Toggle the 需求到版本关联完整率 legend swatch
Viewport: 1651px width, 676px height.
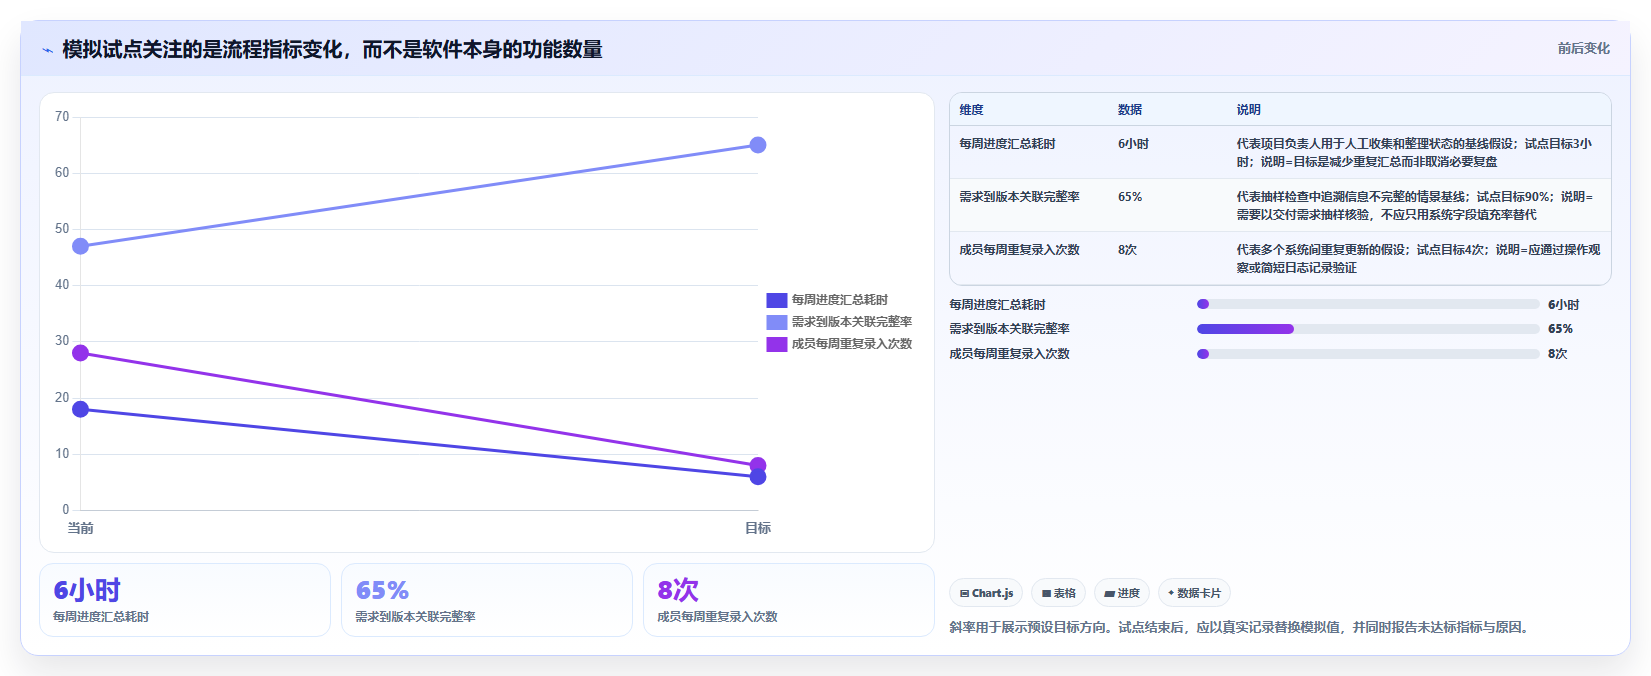(777, 322)
